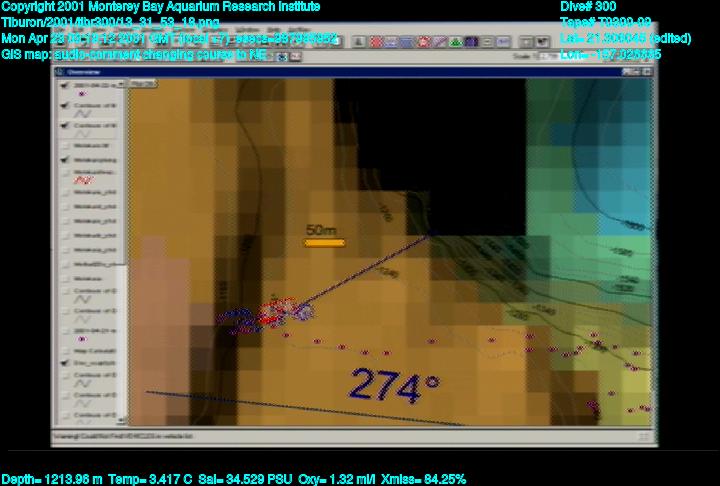Click the gray toolbar icon right of the dark purple icon
This screenshot has width=720, height=486.
pyautogui.click(x=487, y=42)
